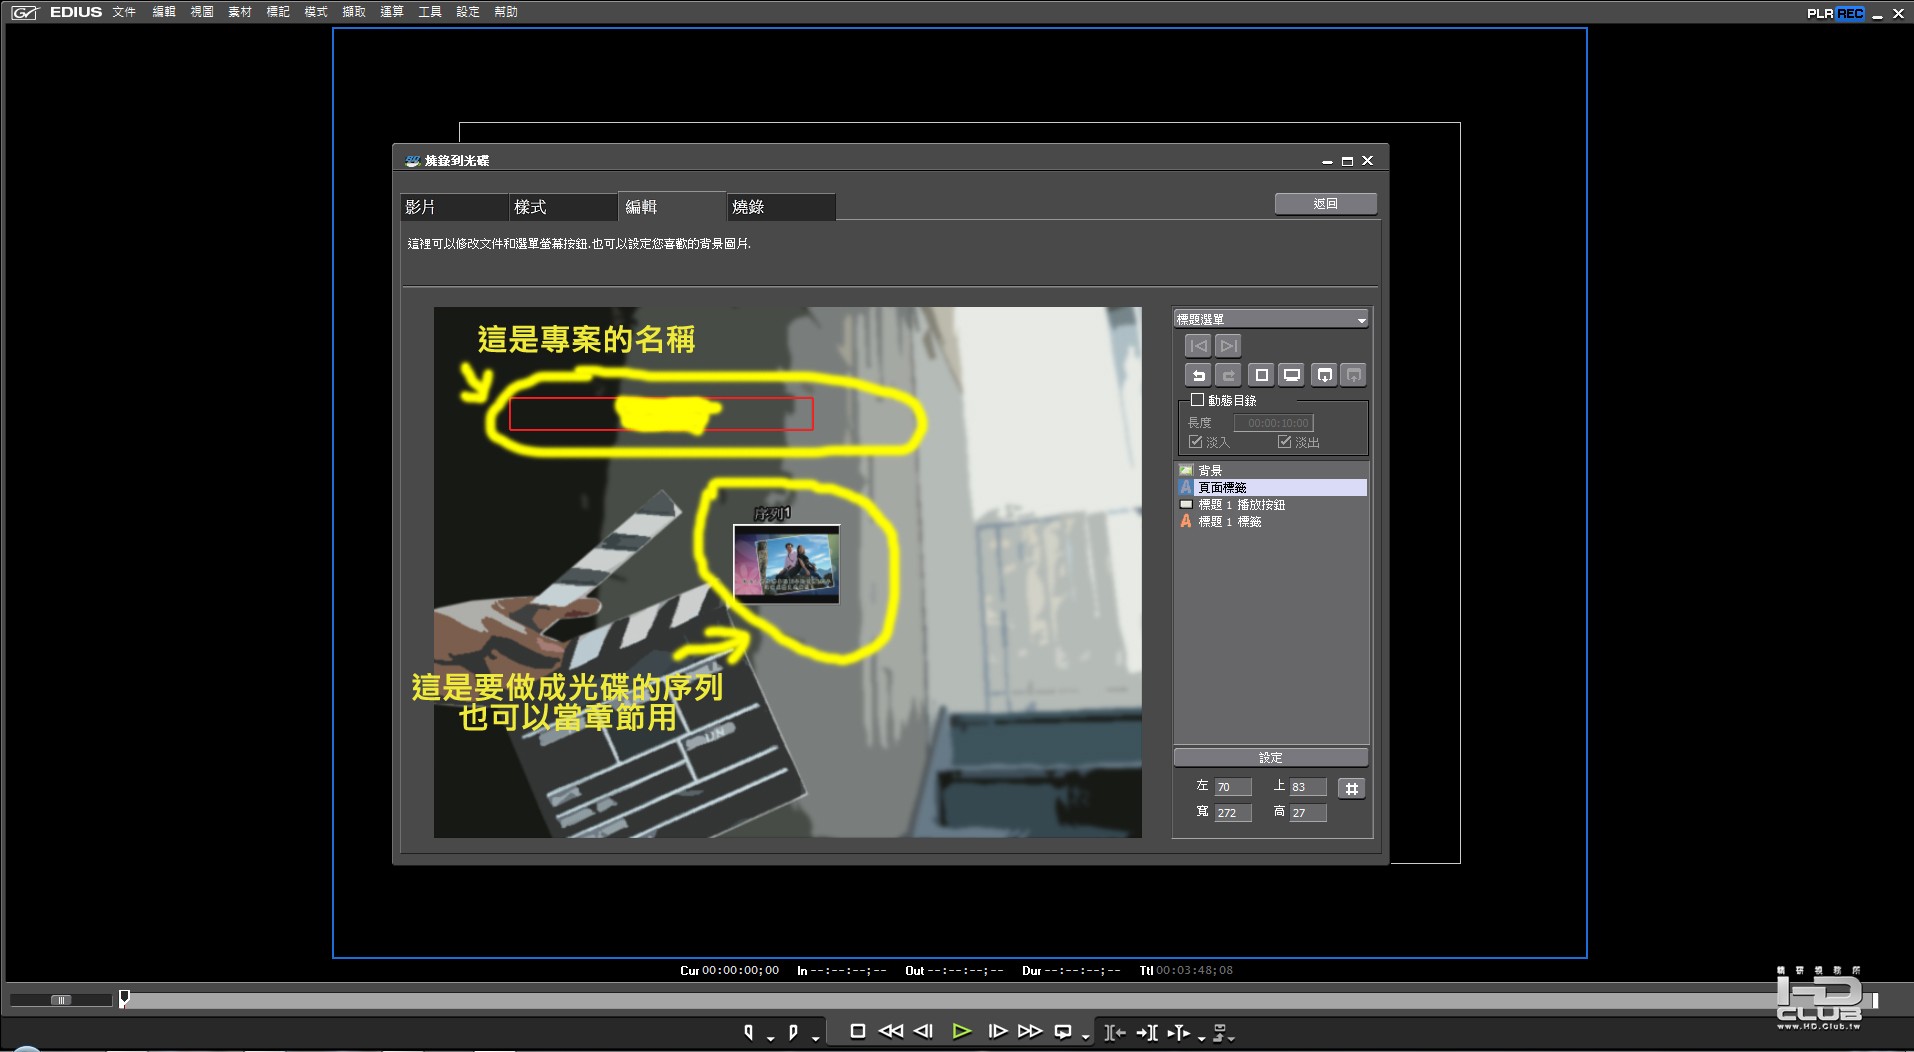Open the 幫助 menu

click(x=506, y=12)
